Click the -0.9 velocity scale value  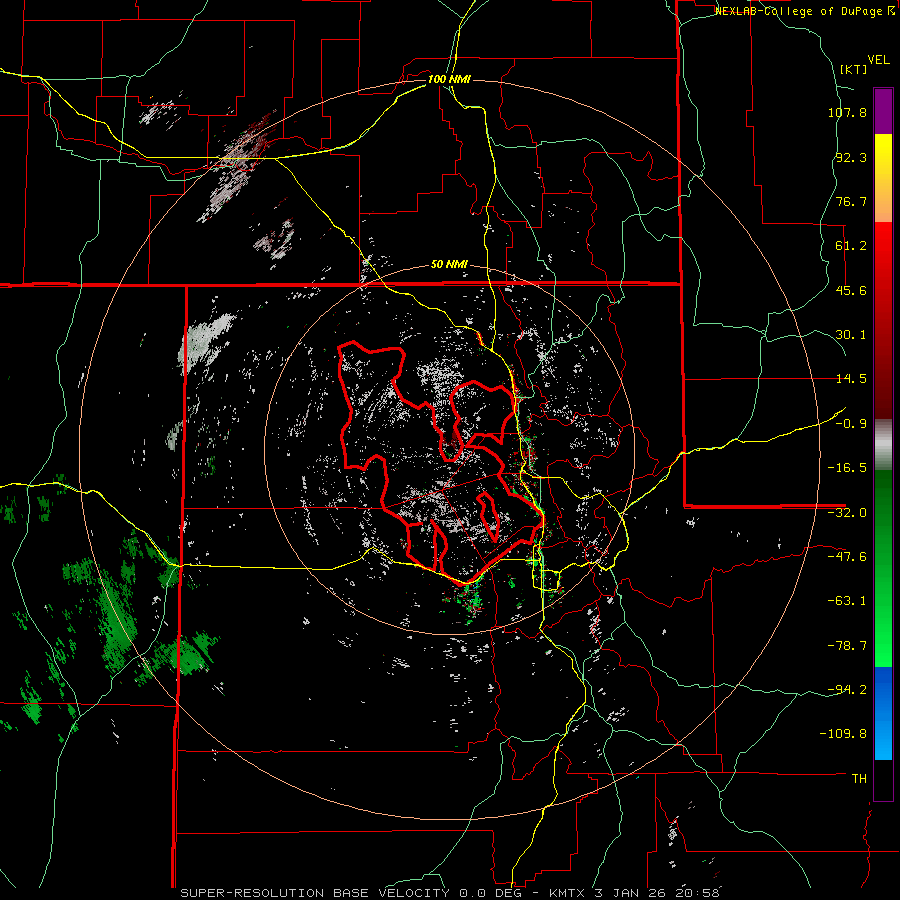coord(851,424)
